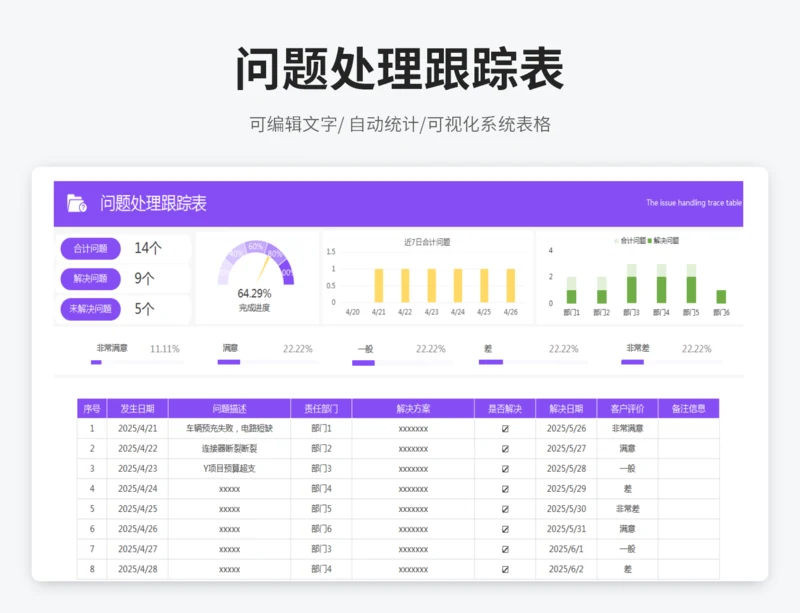Select 部门5 axis label in department chart
The width and height of the screenshot is (800, 613).
pos(691,312)
